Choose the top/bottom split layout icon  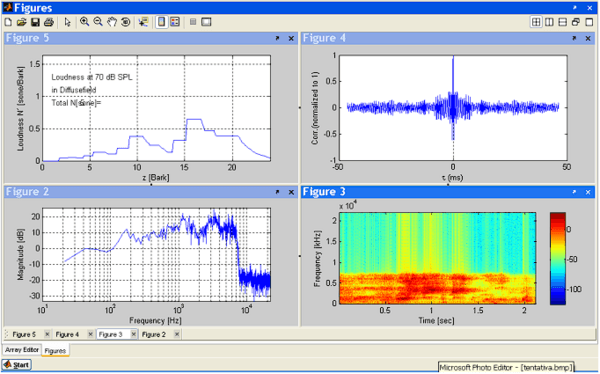pyautogui.click(x=562, y=22)
